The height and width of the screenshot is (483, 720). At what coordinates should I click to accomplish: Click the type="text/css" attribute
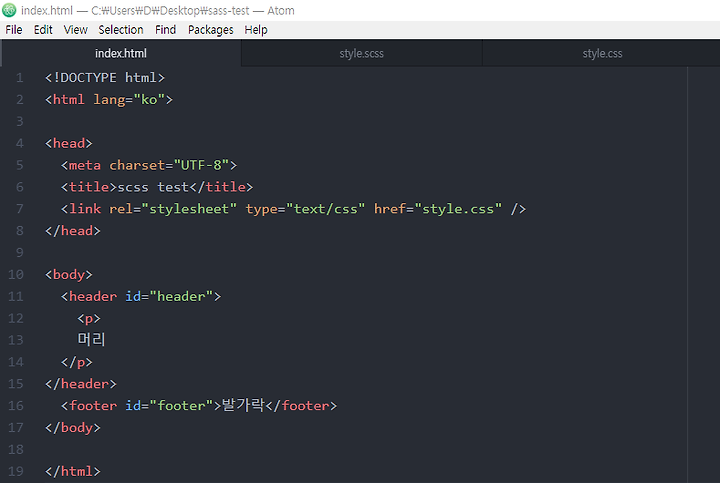(x=305, y=209)
